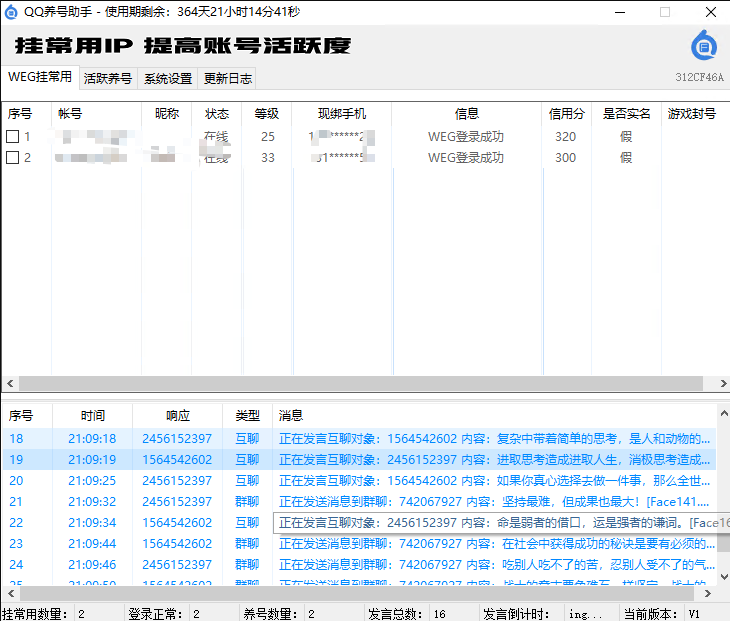The image size is (730, 621).
Task: Select log row 22 at 21:09:34
Action: point(359,522)
